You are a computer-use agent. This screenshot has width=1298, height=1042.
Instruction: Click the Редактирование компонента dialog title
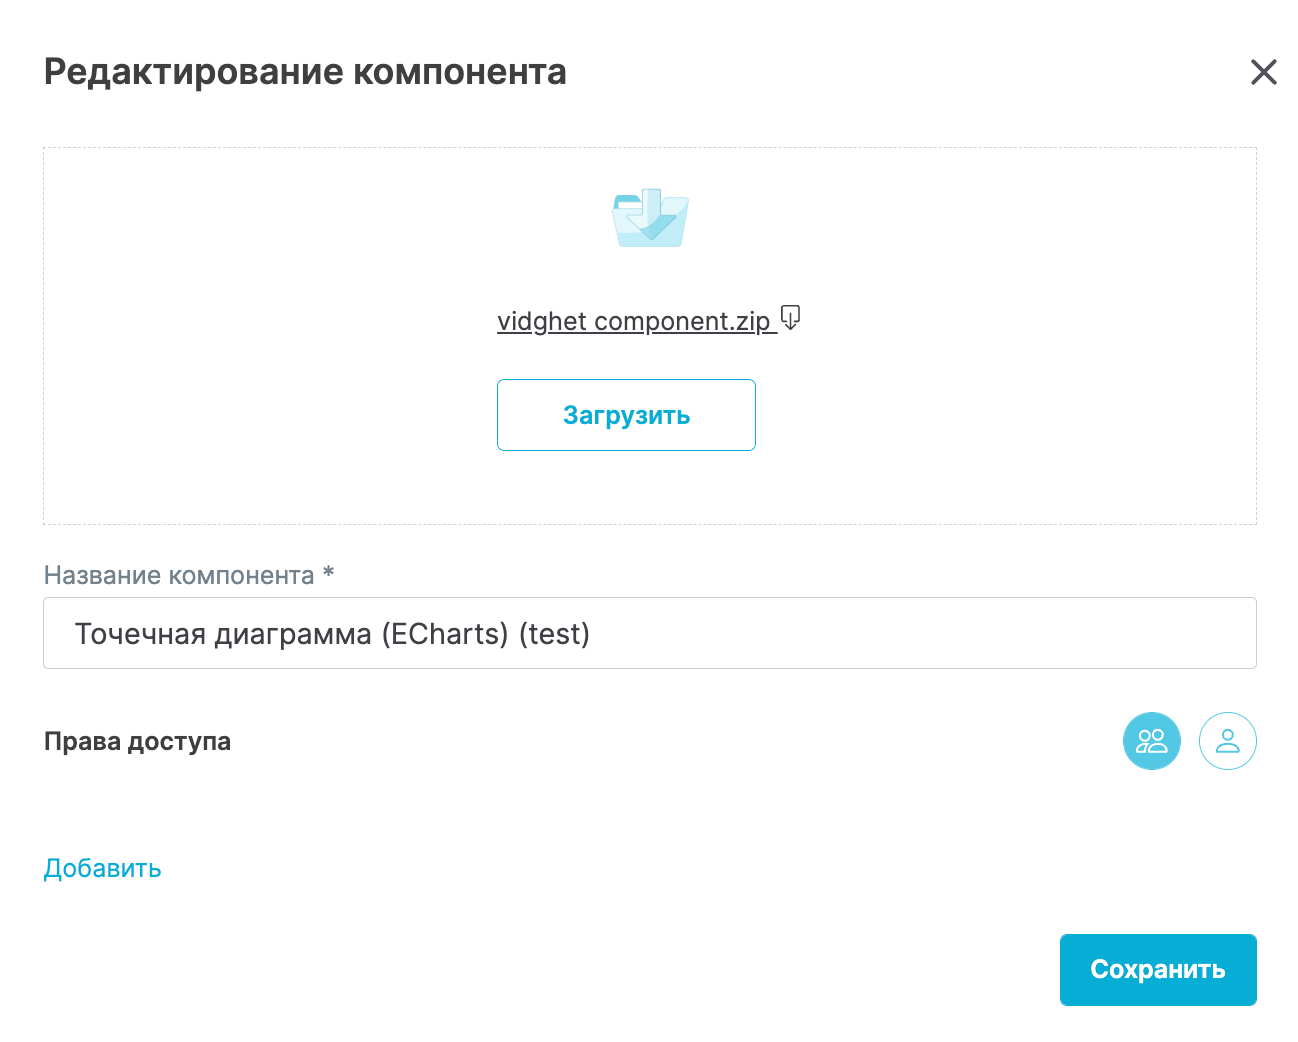(x=305, y=72)
